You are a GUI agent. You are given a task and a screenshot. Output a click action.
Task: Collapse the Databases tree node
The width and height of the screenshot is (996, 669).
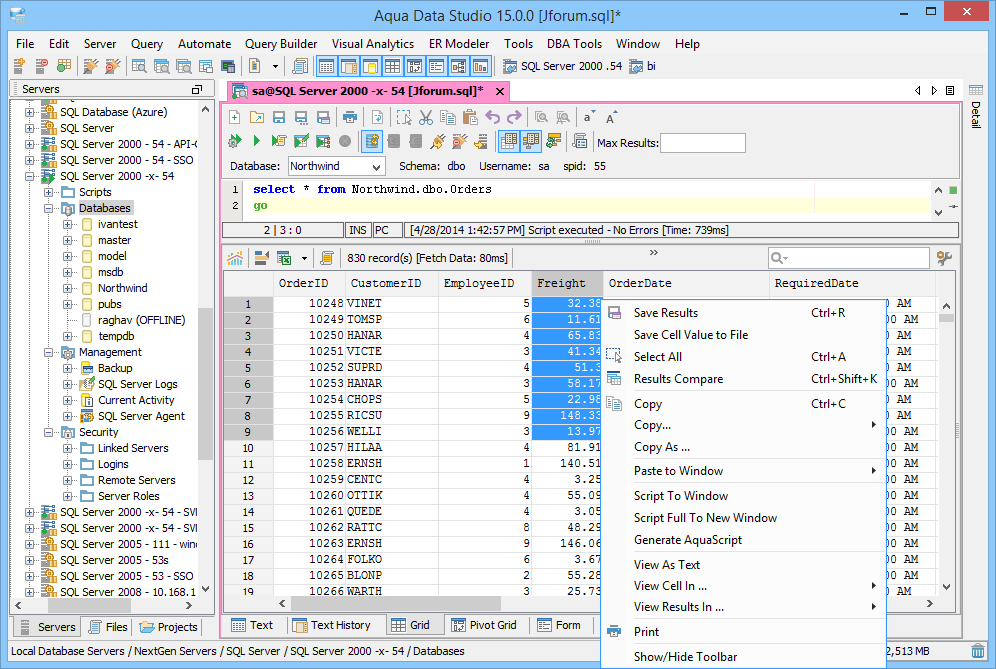48,208
